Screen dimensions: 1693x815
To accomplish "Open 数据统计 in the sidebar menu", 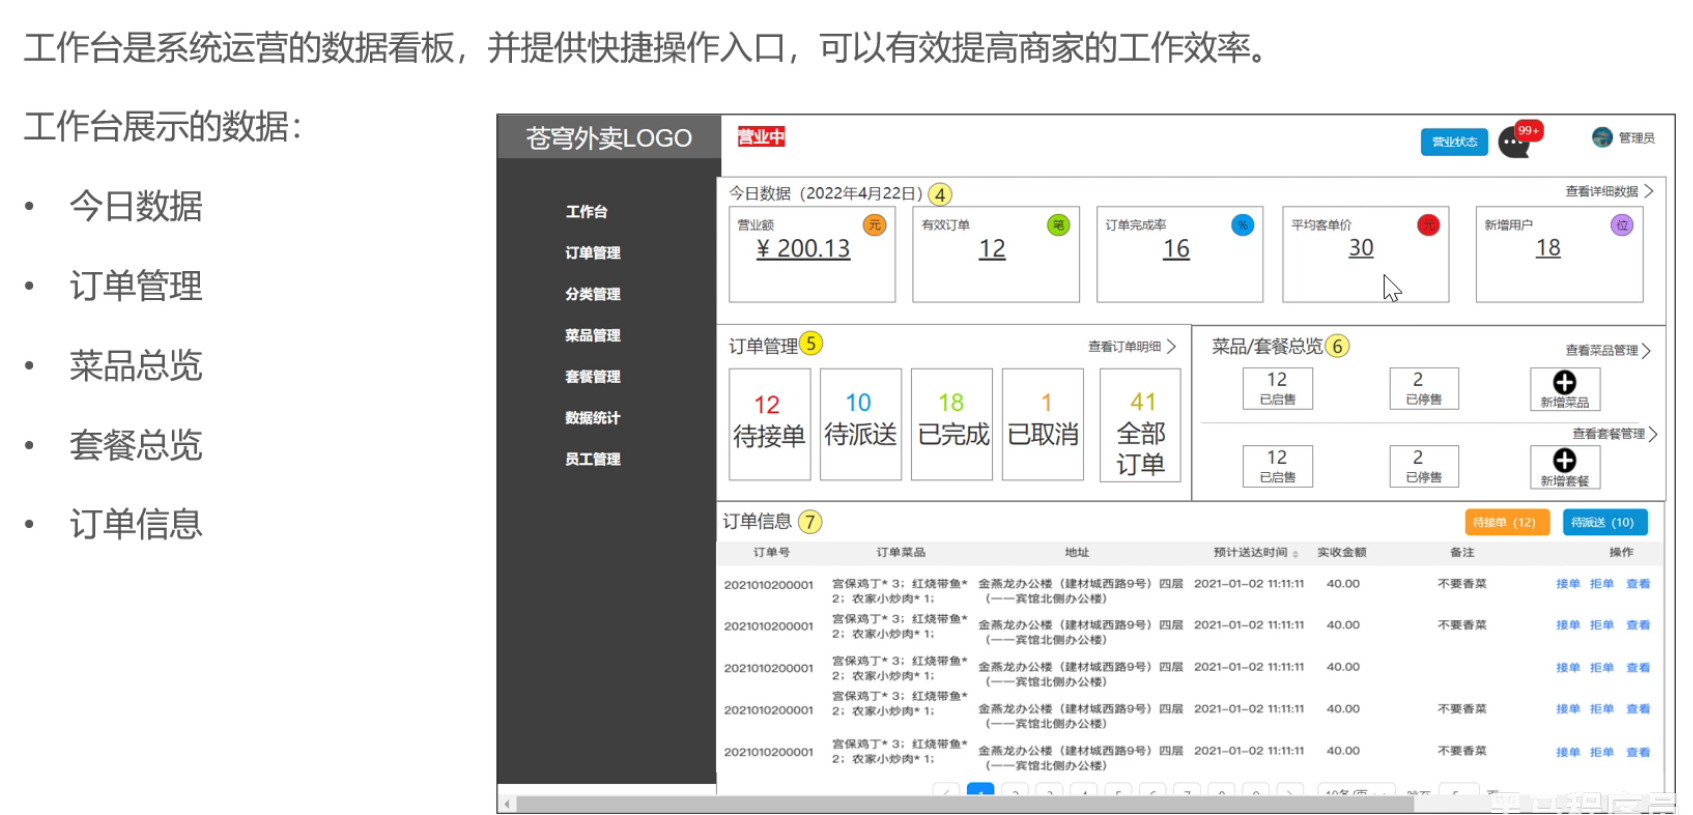I will click(x=592, y=418).
